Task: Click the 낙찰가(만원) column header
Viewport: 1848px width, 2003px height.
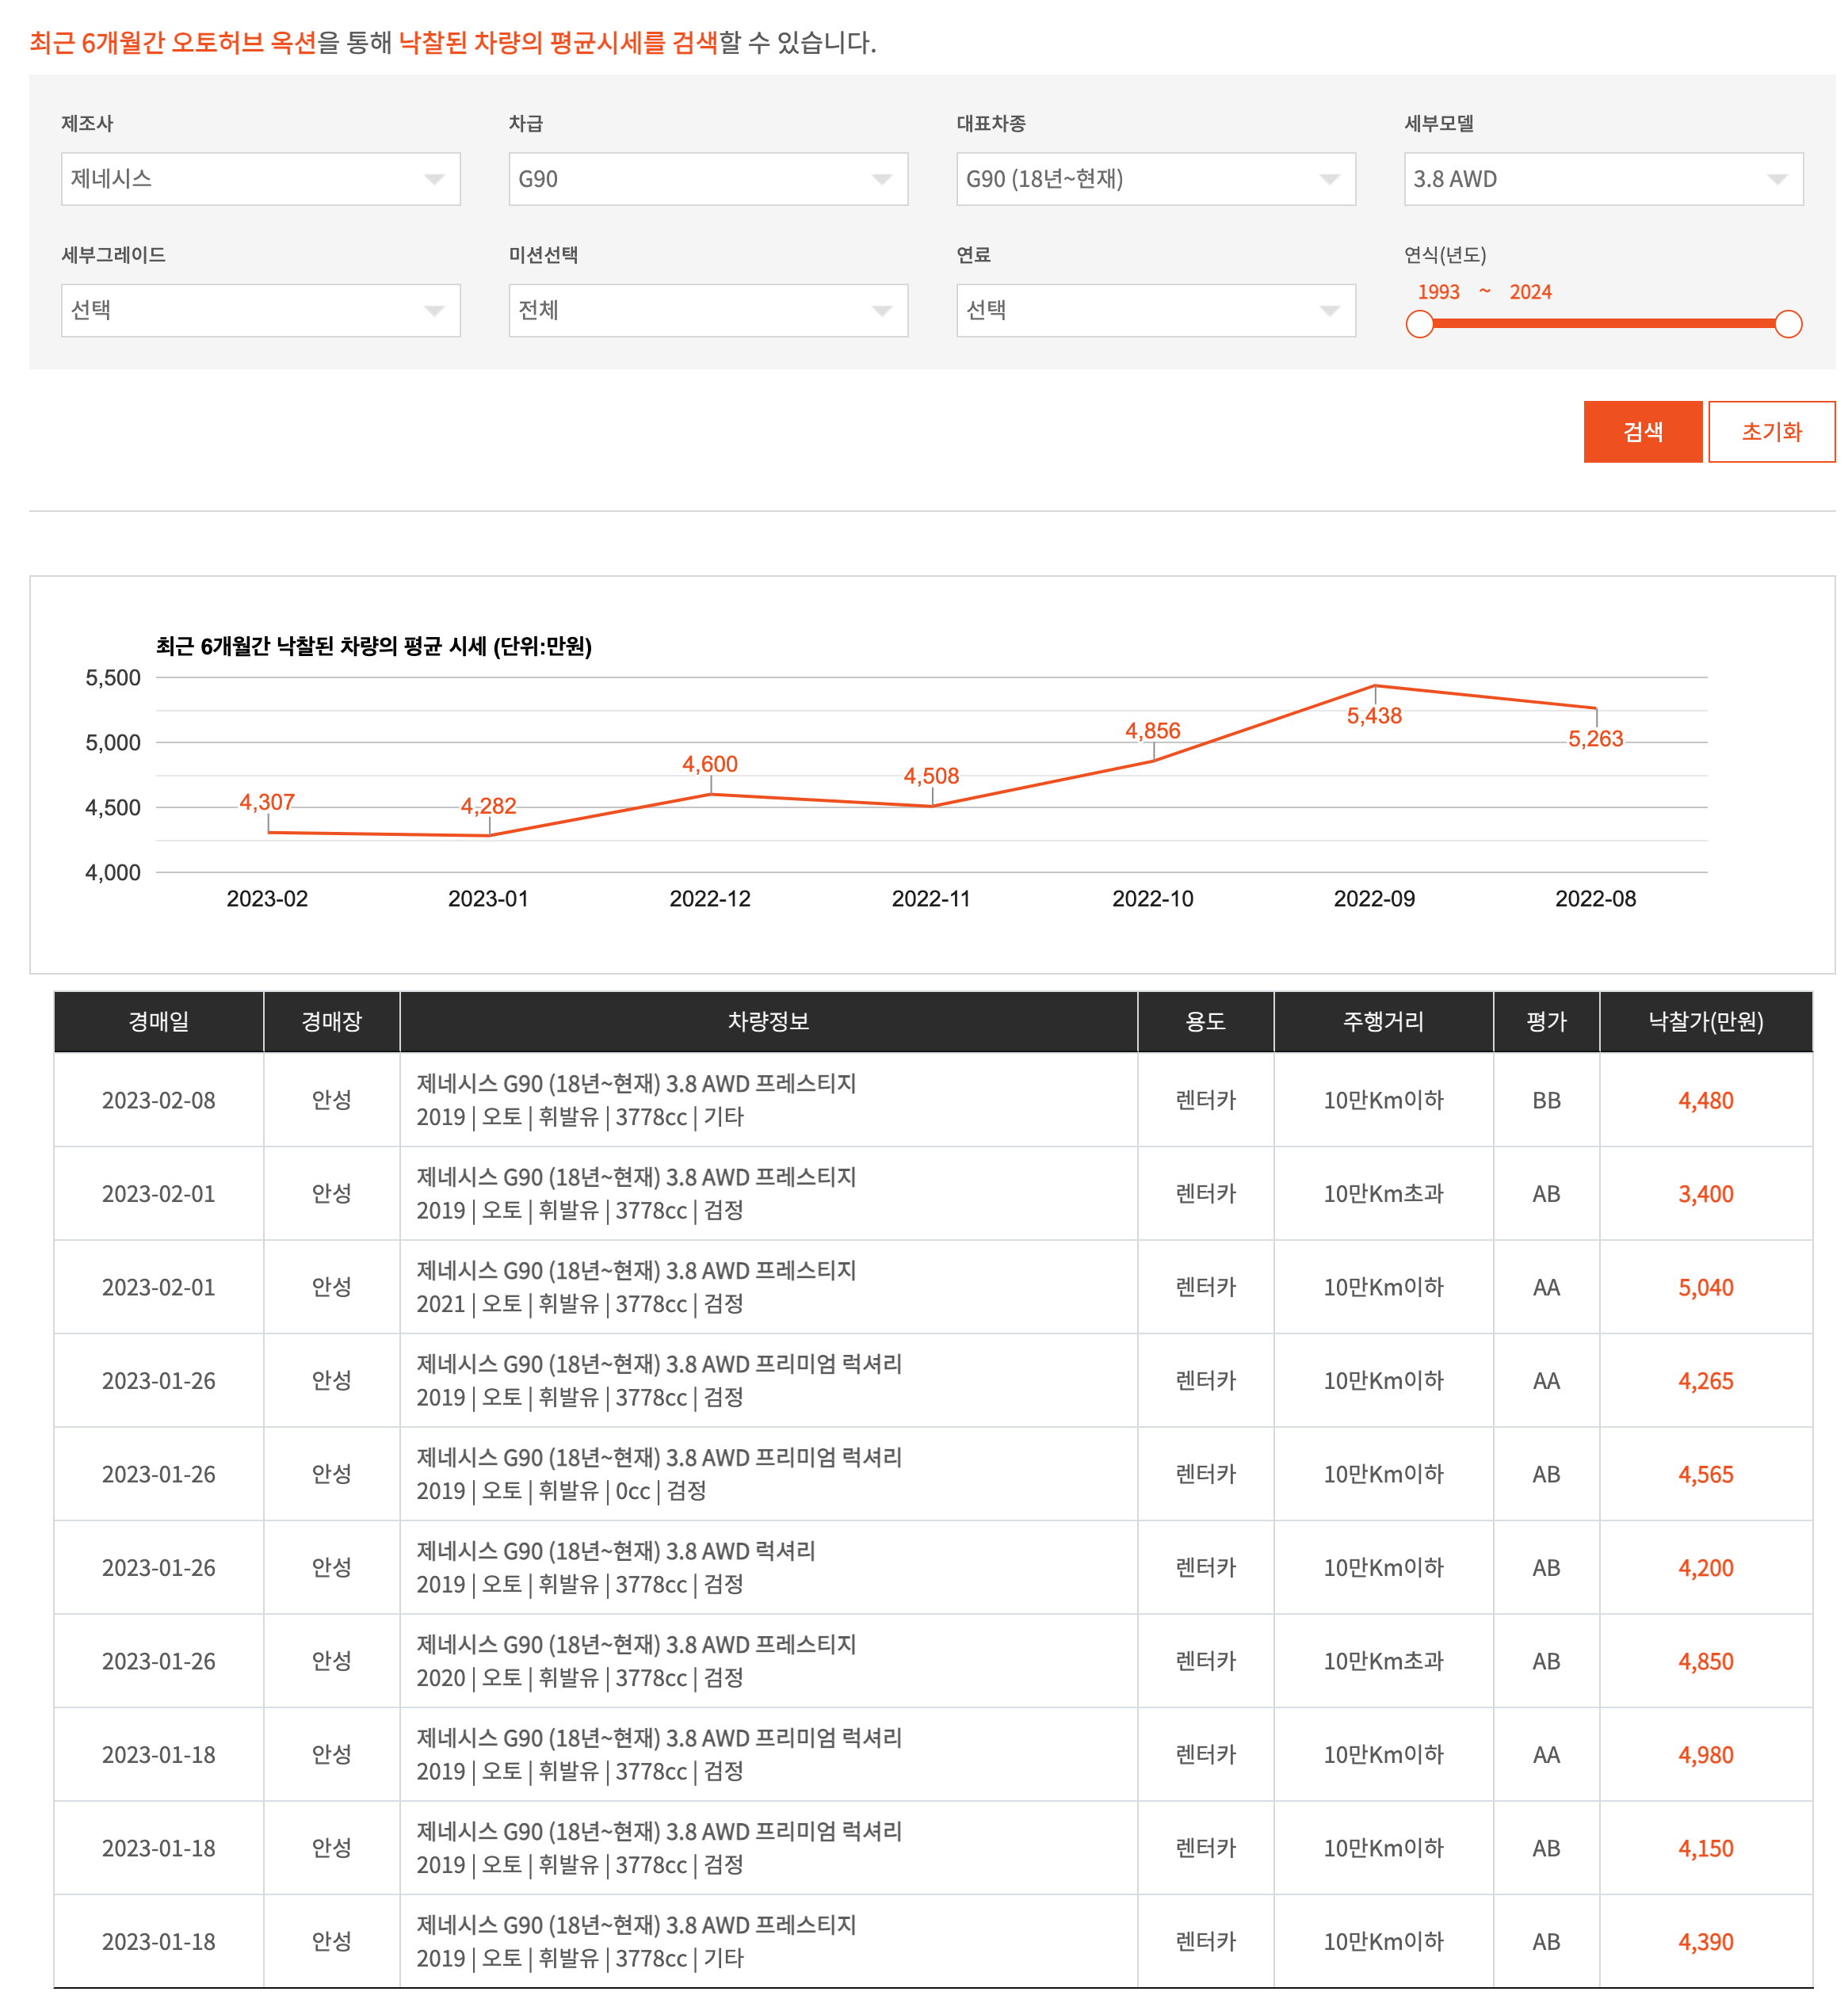Action: pyautogui.click(x=1706, y=1021)
